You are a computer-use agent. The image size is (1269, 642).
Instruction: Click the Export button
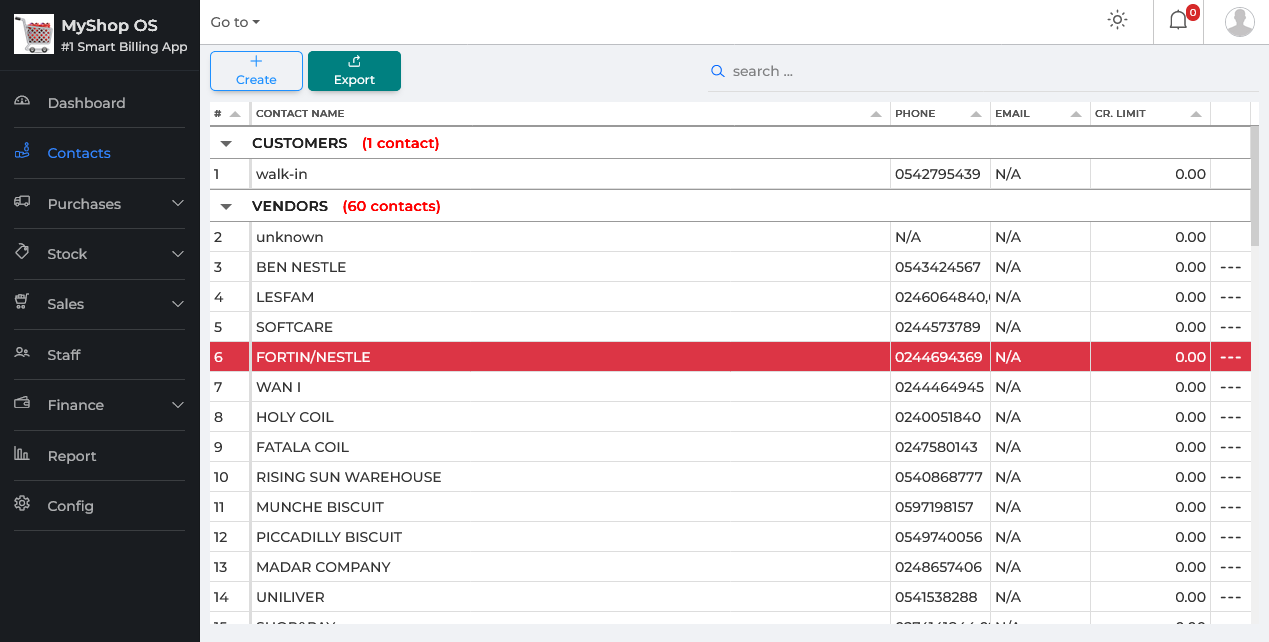(354, 71)
